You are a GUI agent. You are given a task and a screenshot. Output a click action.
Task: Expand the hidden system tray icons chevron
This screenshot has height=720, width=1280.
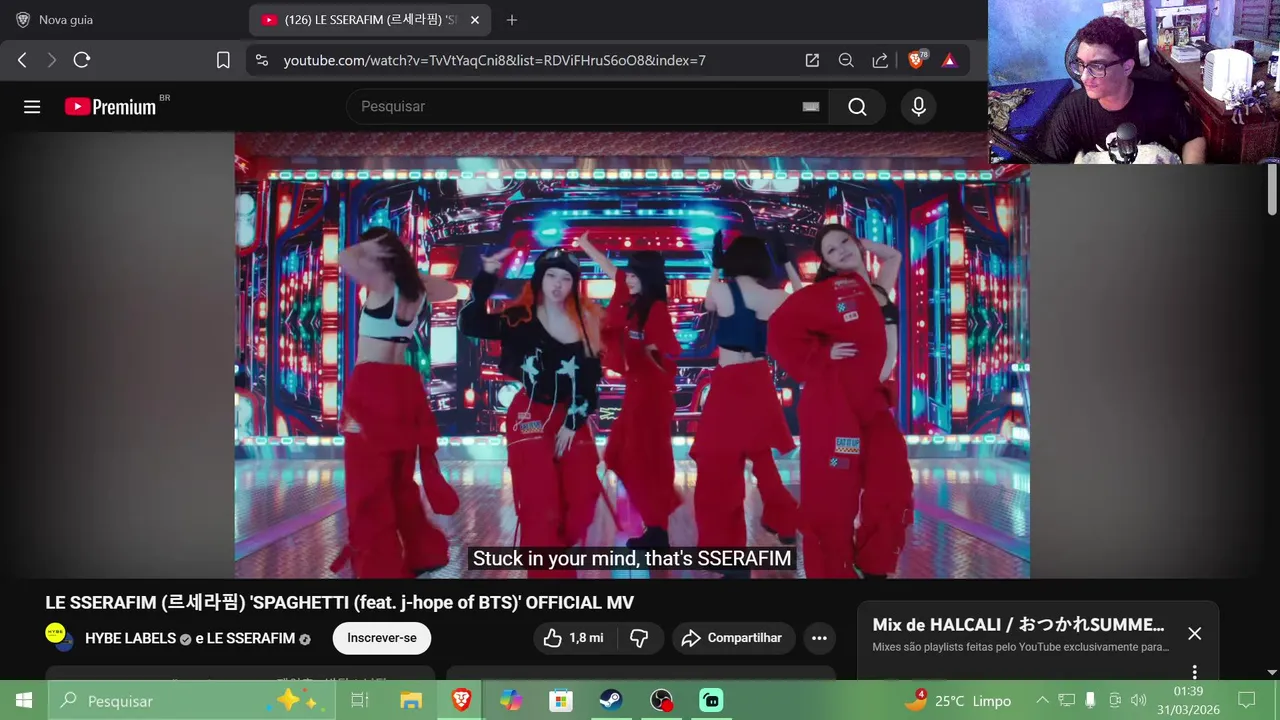(1042, 701)
